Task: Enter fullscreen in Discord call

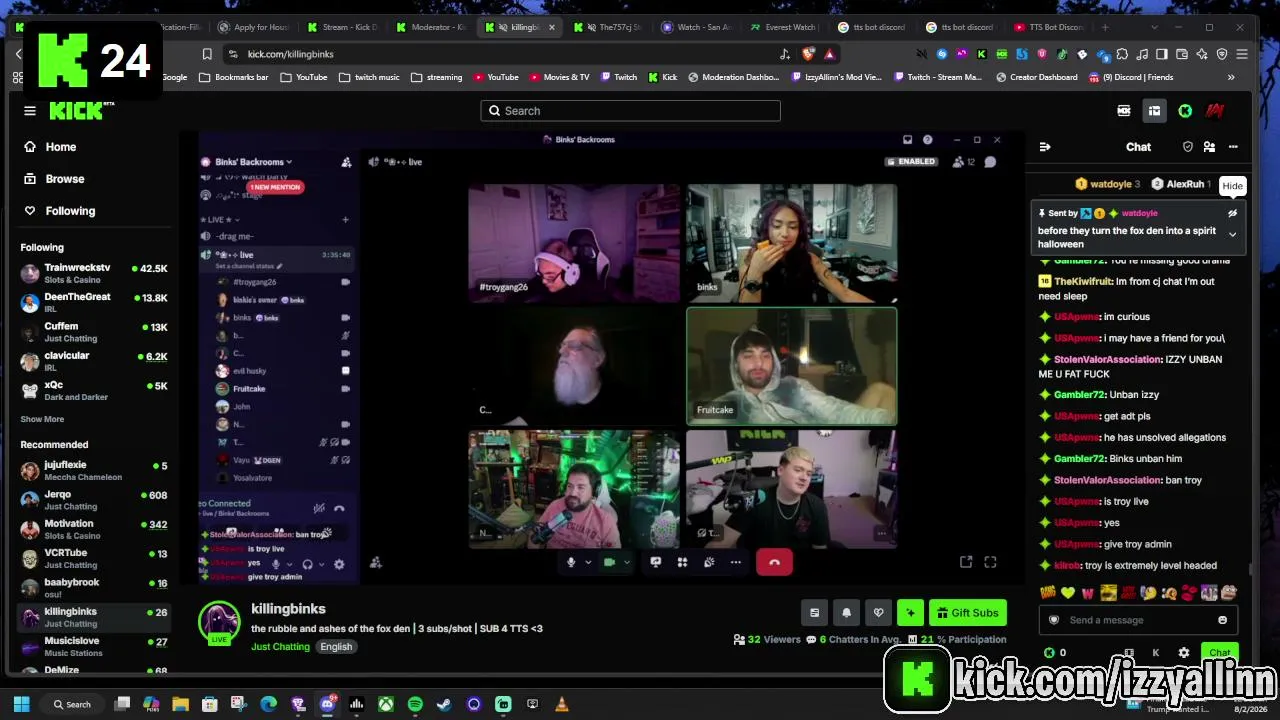Action: click(x=990, y=562)
